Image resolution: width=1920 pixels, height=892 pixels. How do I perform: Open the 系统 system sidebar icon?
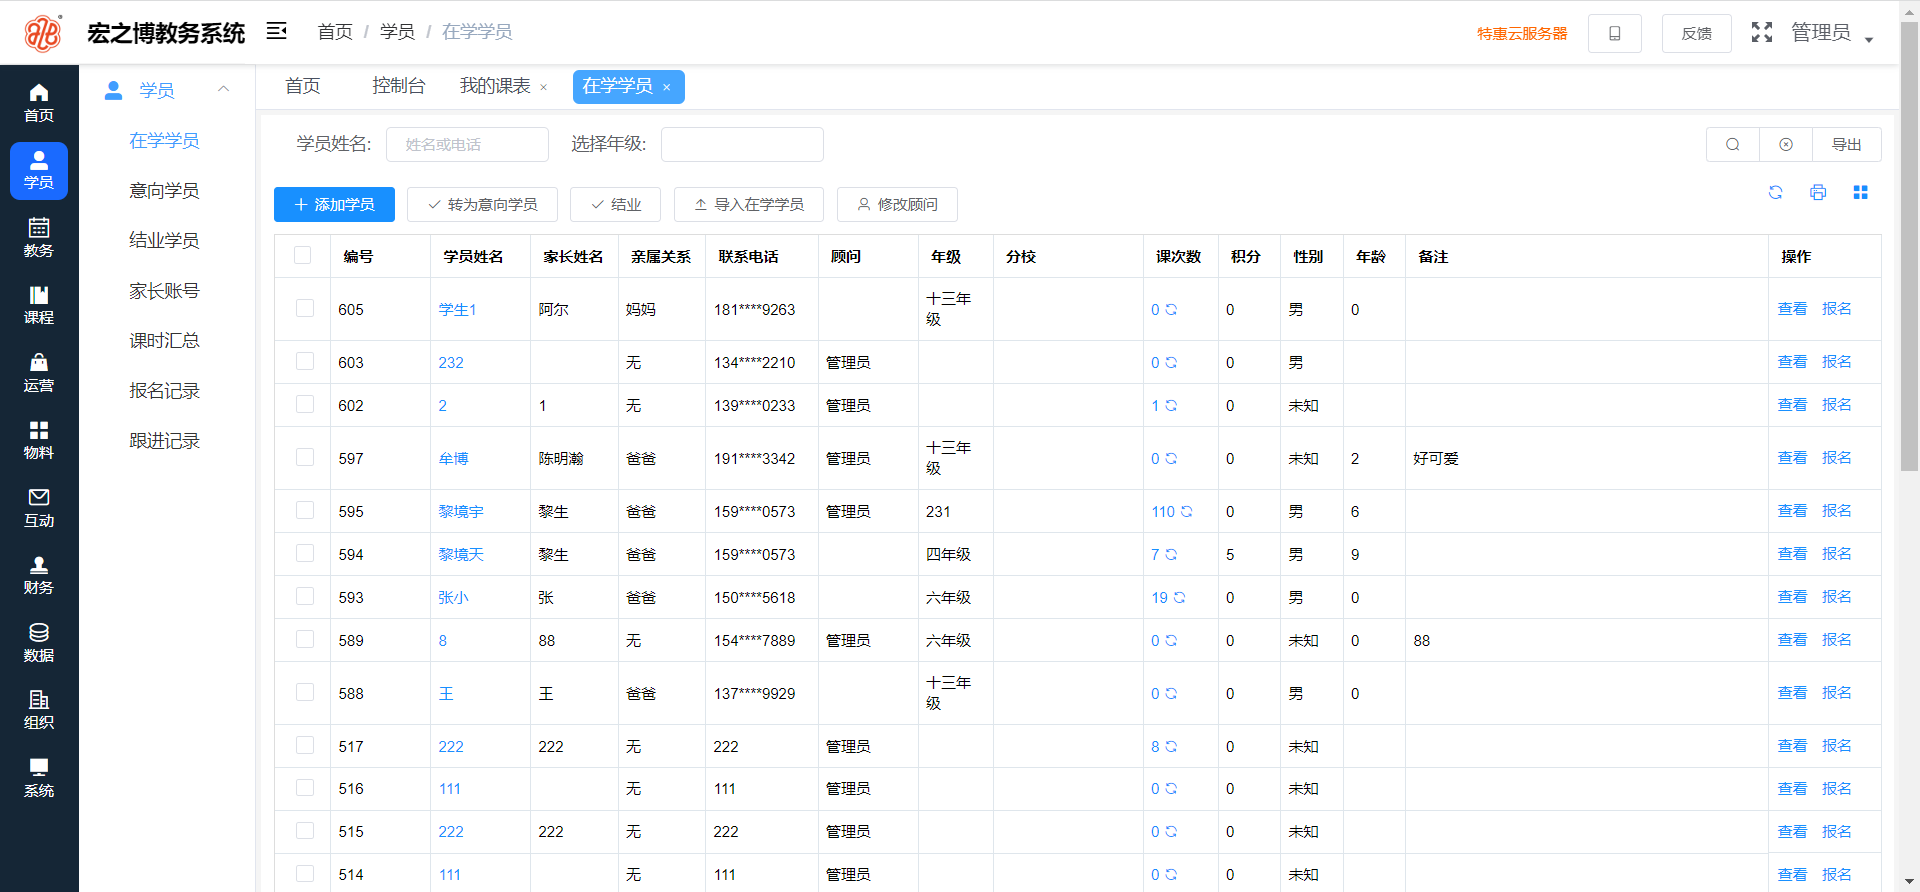[39, 778]
